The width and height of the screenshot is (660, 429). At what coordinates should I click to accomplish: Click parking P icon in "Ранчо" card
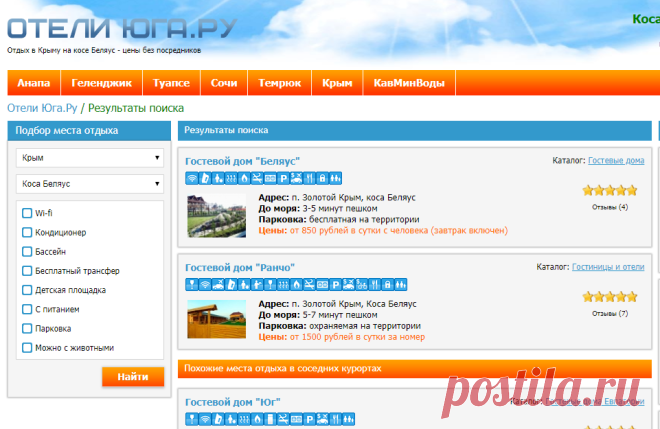click(x=335, y=285)
